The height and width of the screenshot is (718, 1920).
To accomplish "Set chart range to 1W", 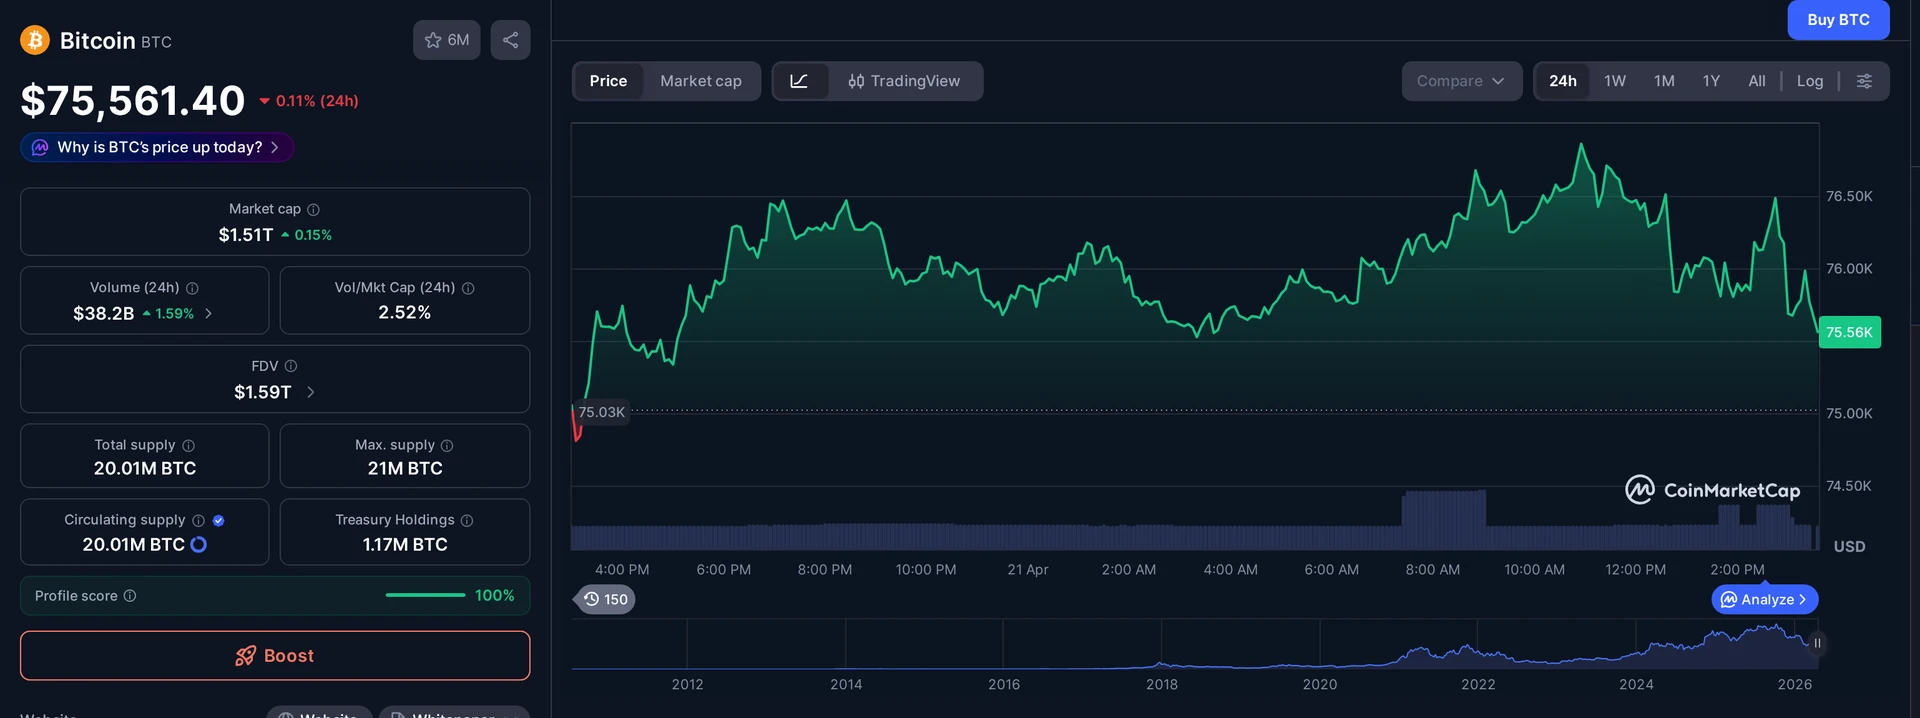I will (1615, 81).
